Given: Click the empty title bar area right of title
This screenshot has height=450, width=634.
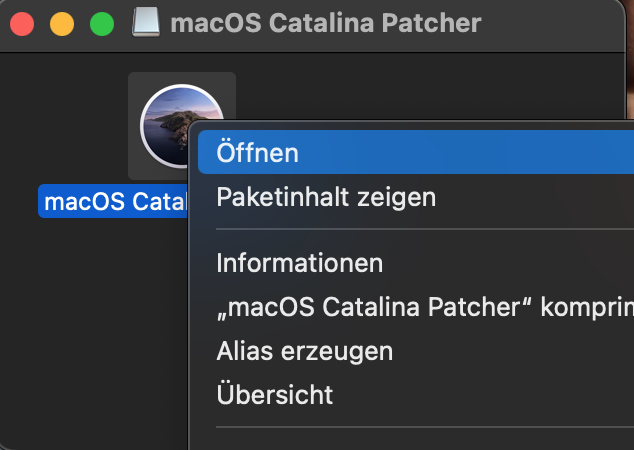Looking at the screenshot, I should click(560, 23).
